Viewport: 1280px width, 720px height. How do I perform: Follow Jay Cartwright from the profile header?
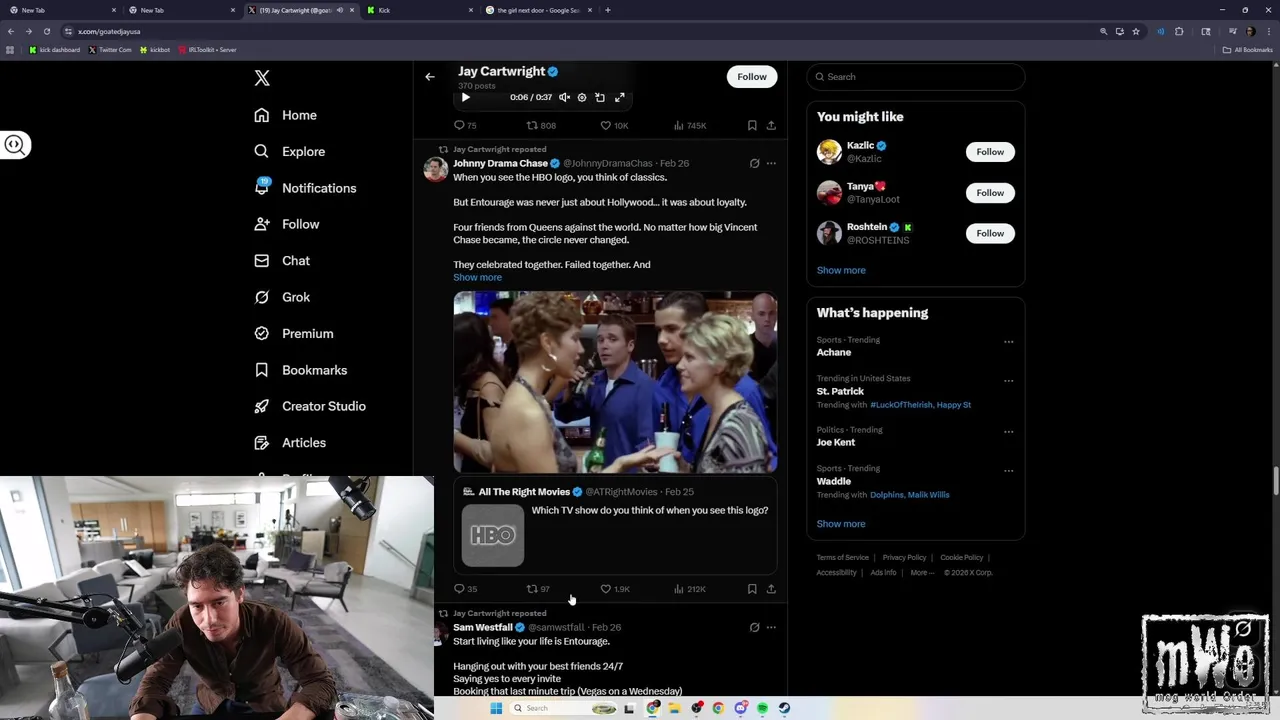[x=752, y=77]
